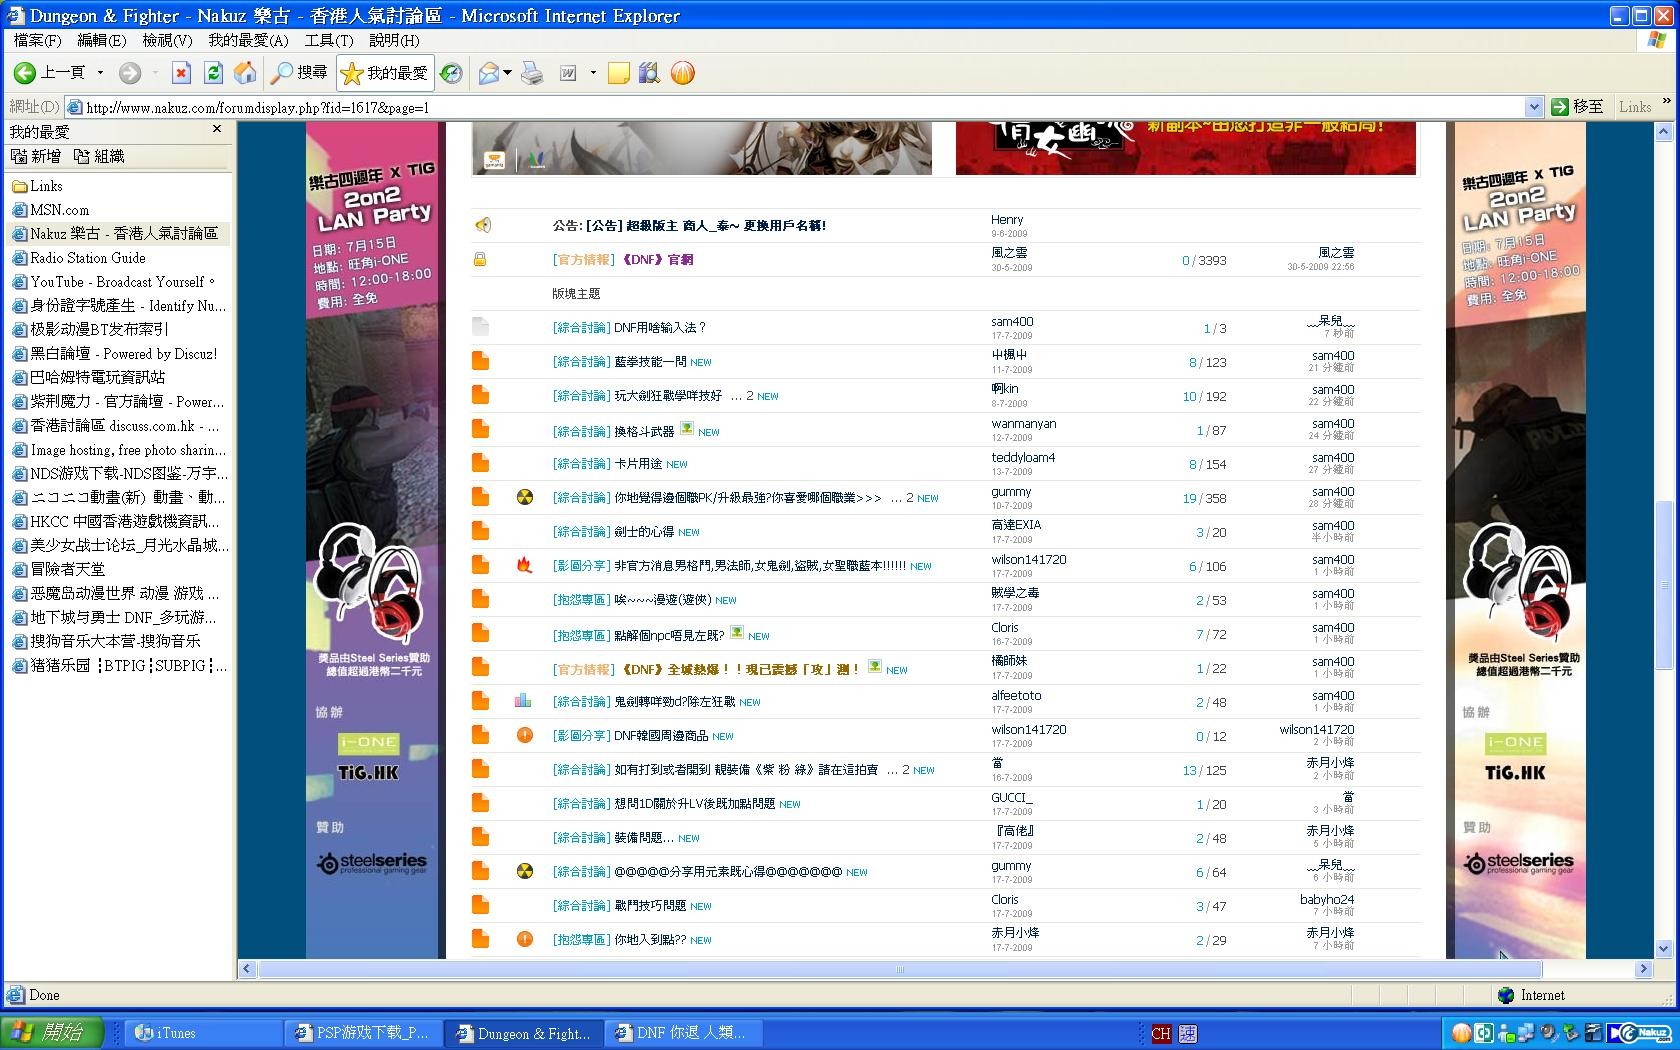
Task: Toggle the CH input language indicator
Action: [1161, 1034]
